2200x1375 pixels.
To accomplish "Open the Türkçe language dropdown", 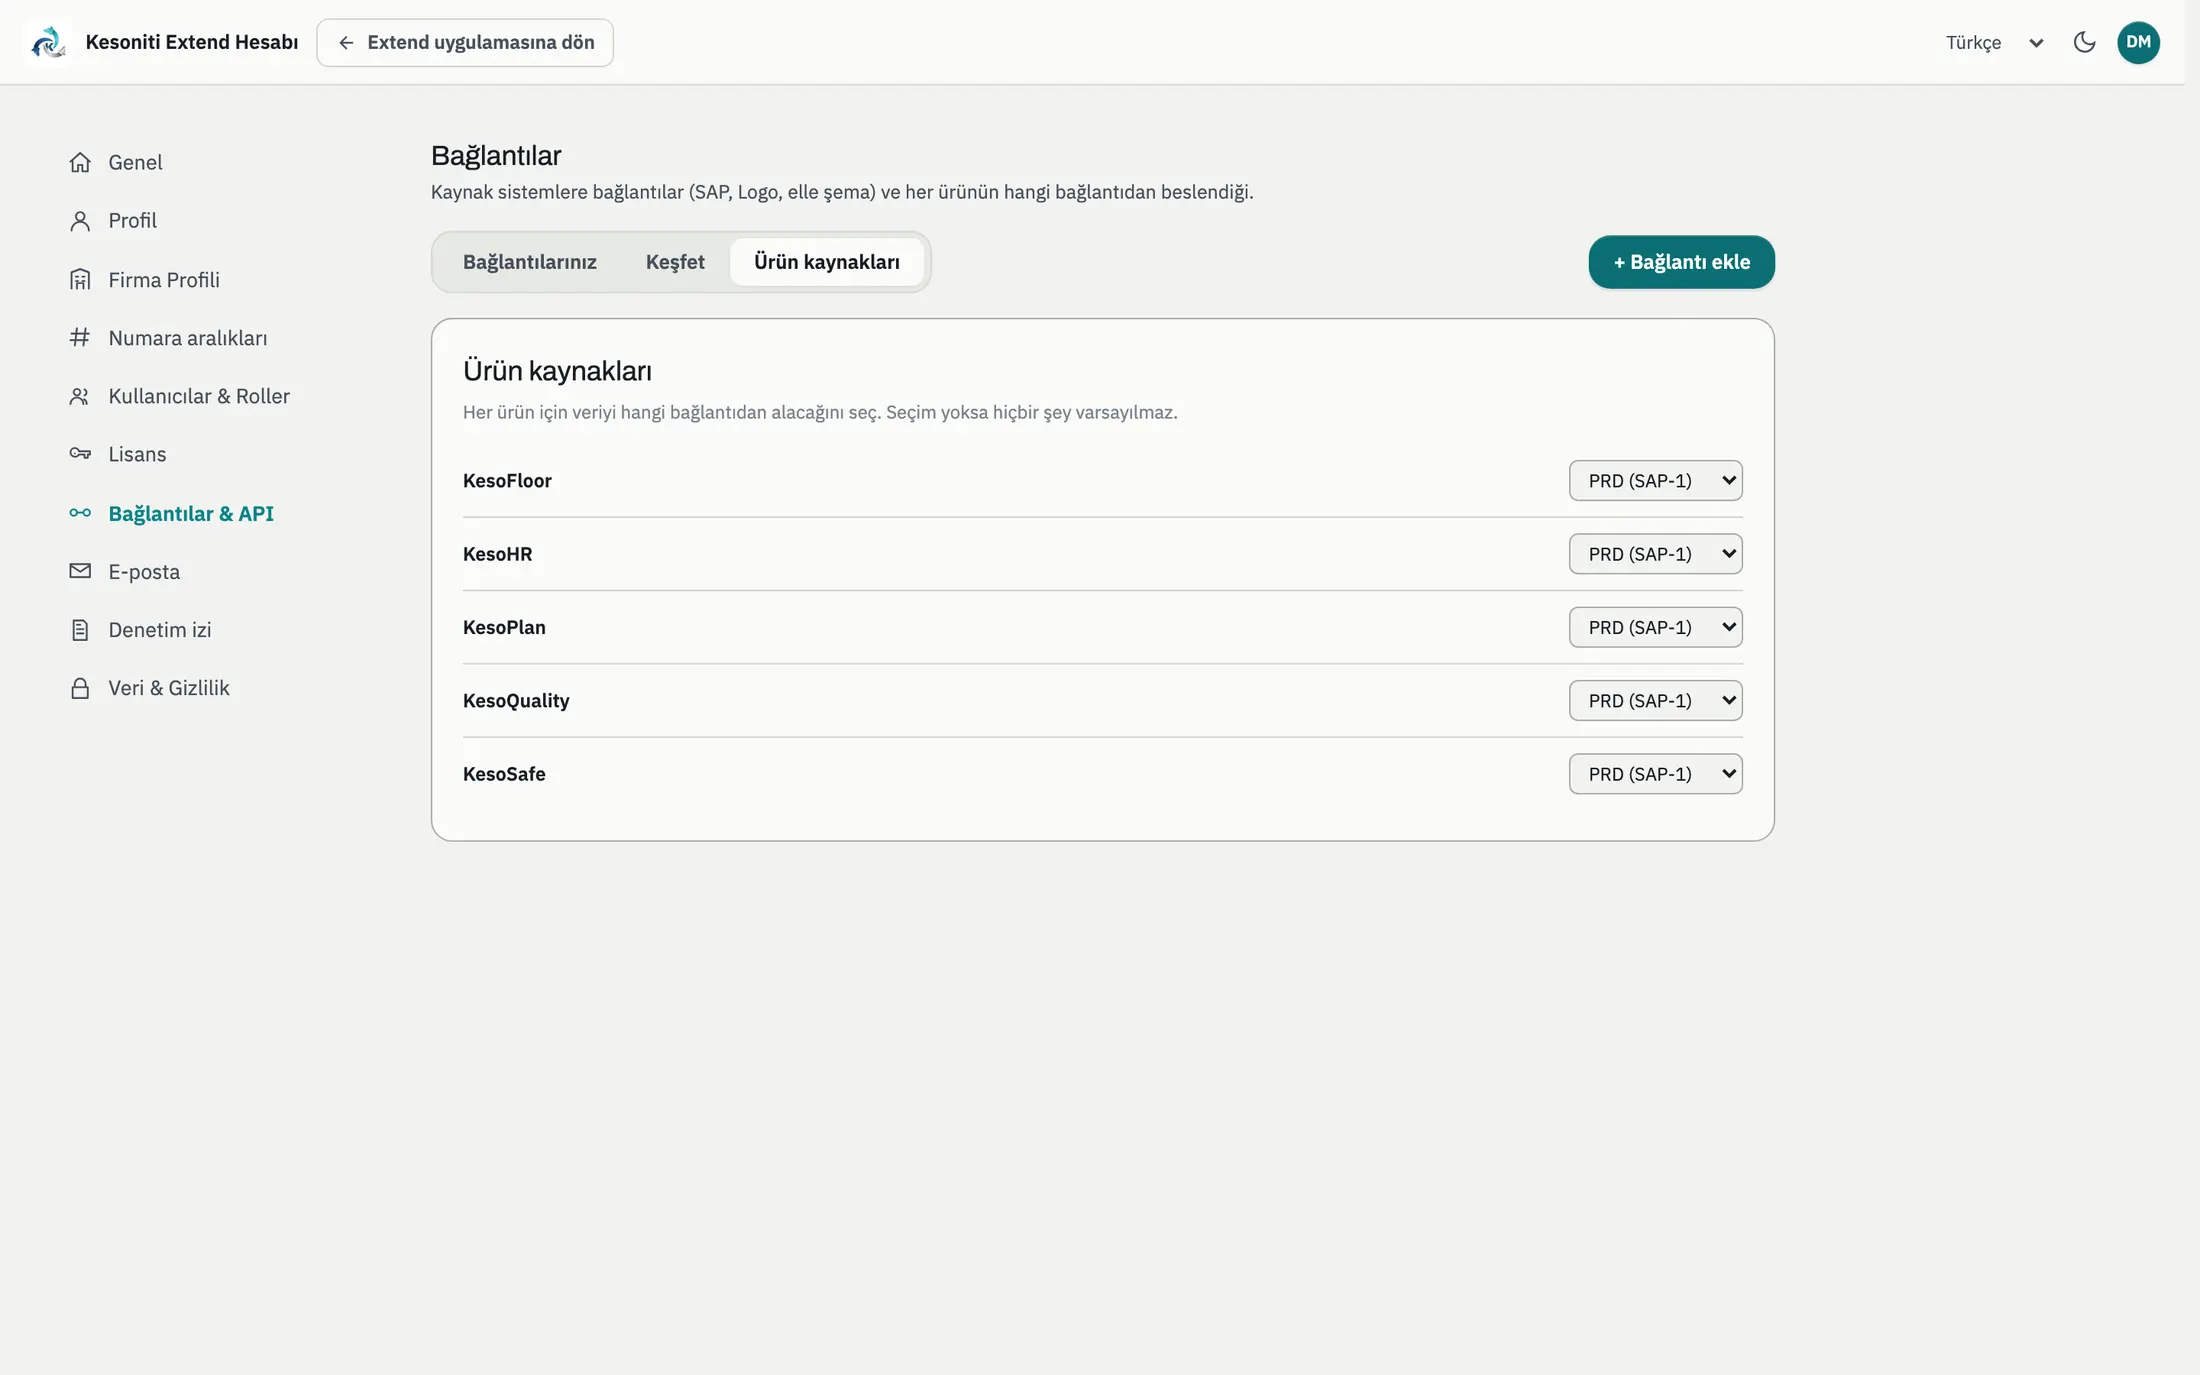I will pos(1995,42).
